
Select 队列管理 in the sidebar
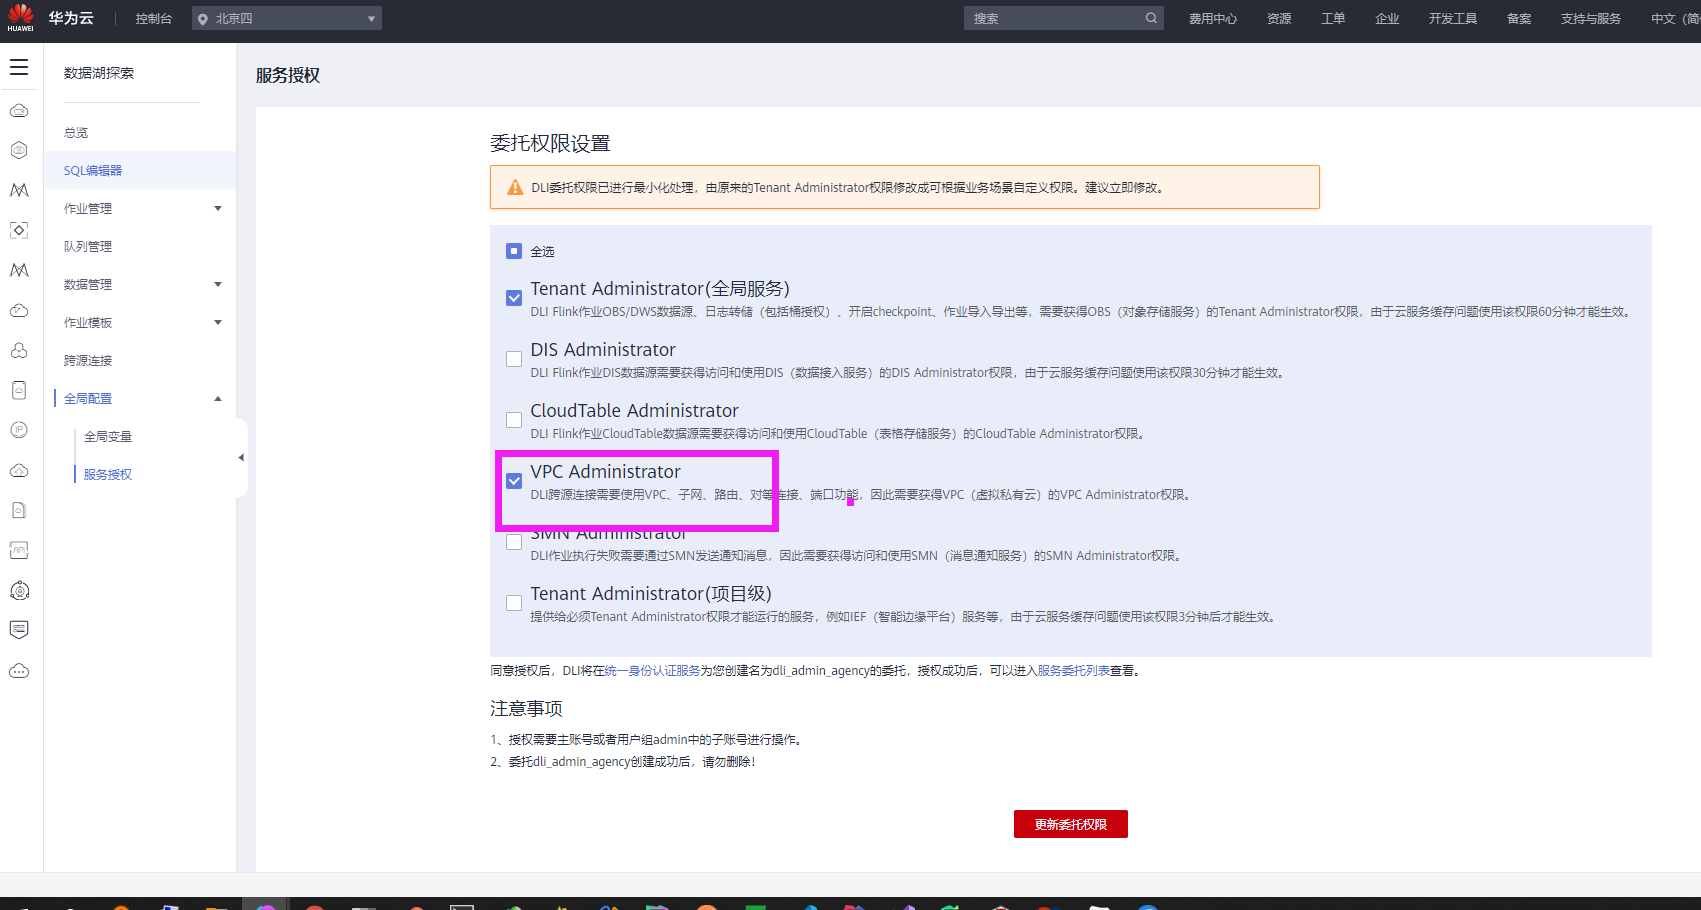coord(88,247)
